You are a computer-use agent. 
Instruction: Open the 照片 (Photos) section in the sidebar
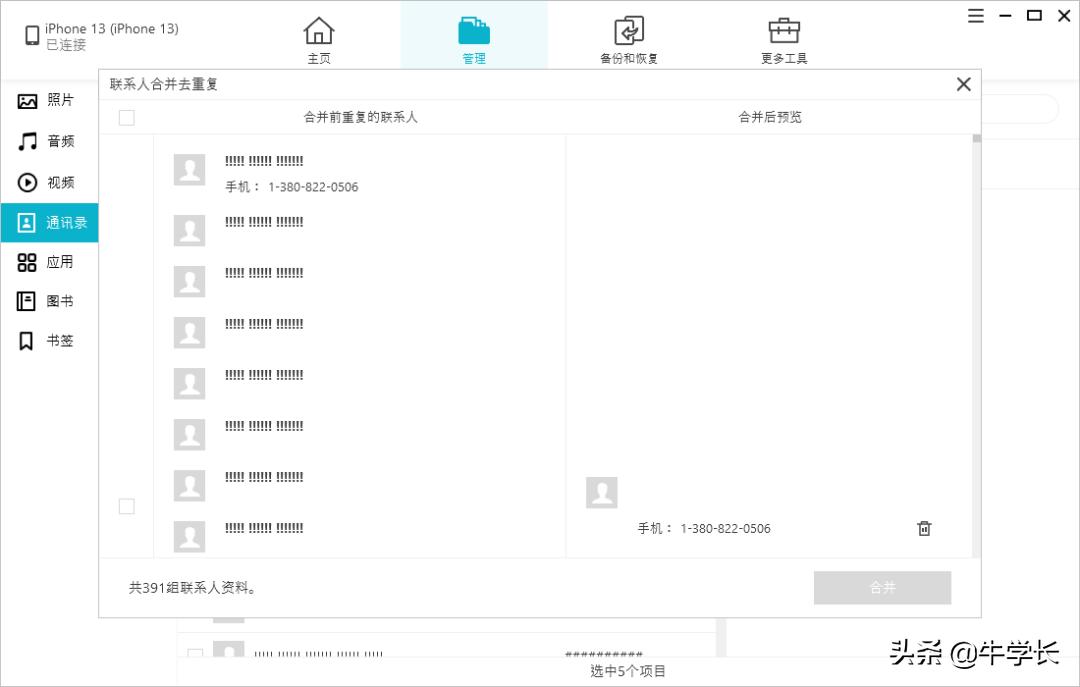(x=48, y=100)
